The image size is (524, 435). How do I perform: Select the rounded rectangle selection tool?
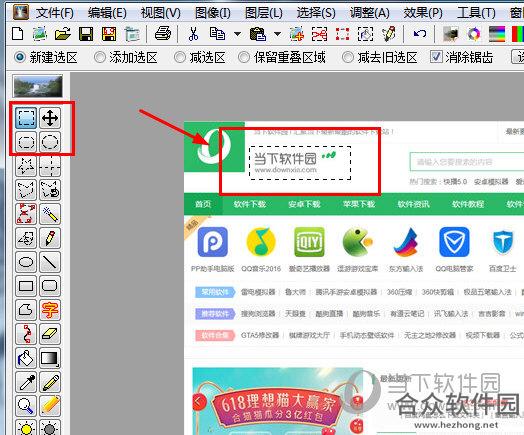(x=26, y=142)
